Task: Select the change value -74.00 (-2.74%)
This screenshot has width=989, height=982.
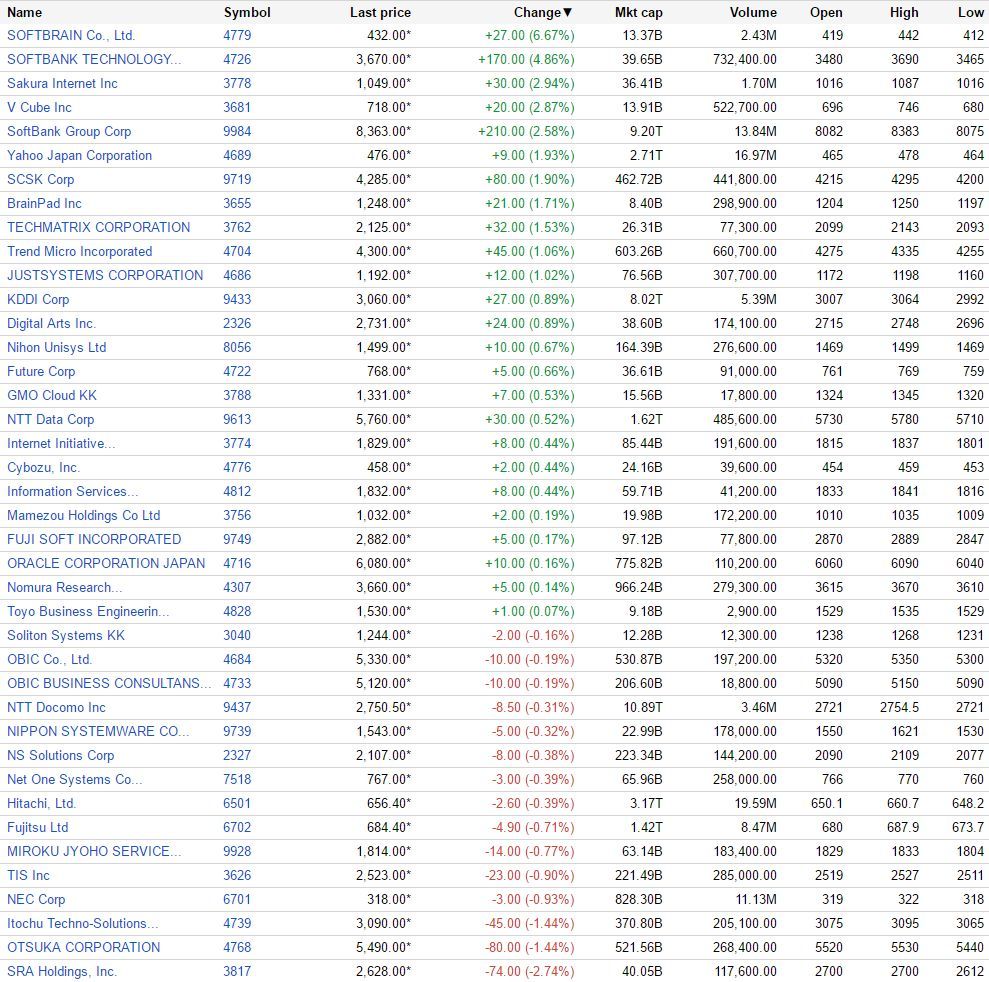Action: click(530, 970)
